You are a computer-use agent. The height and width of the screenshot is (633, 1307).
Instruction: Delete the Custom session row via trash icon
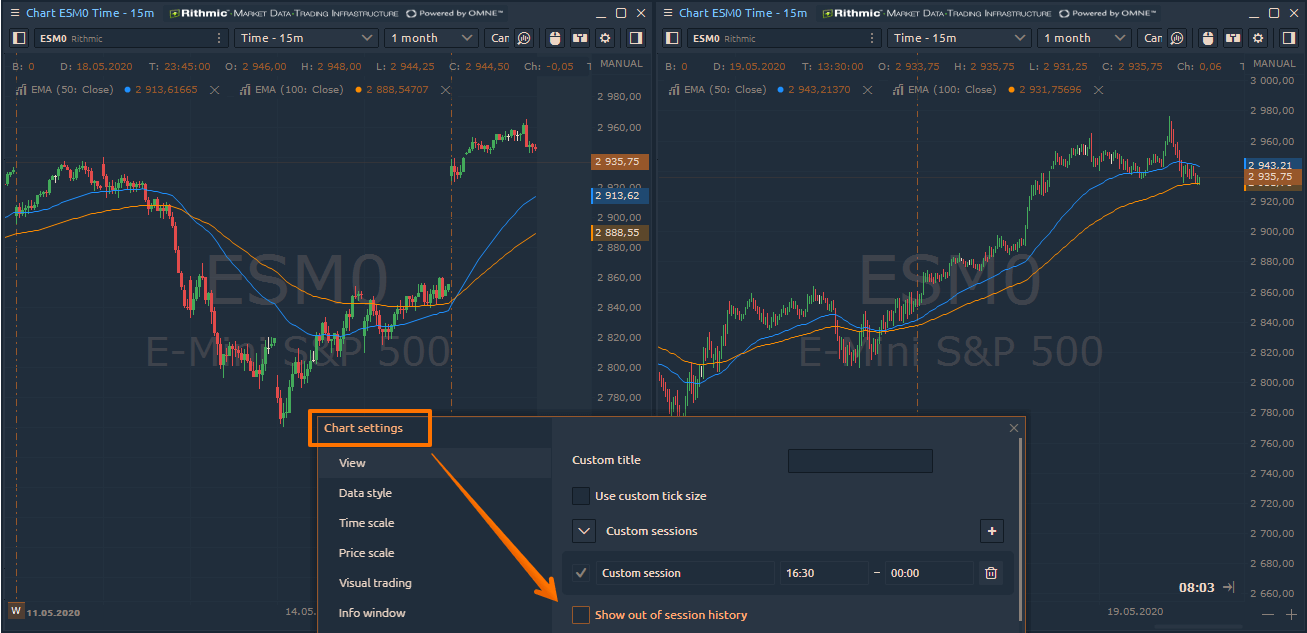(x=991, y=573)
